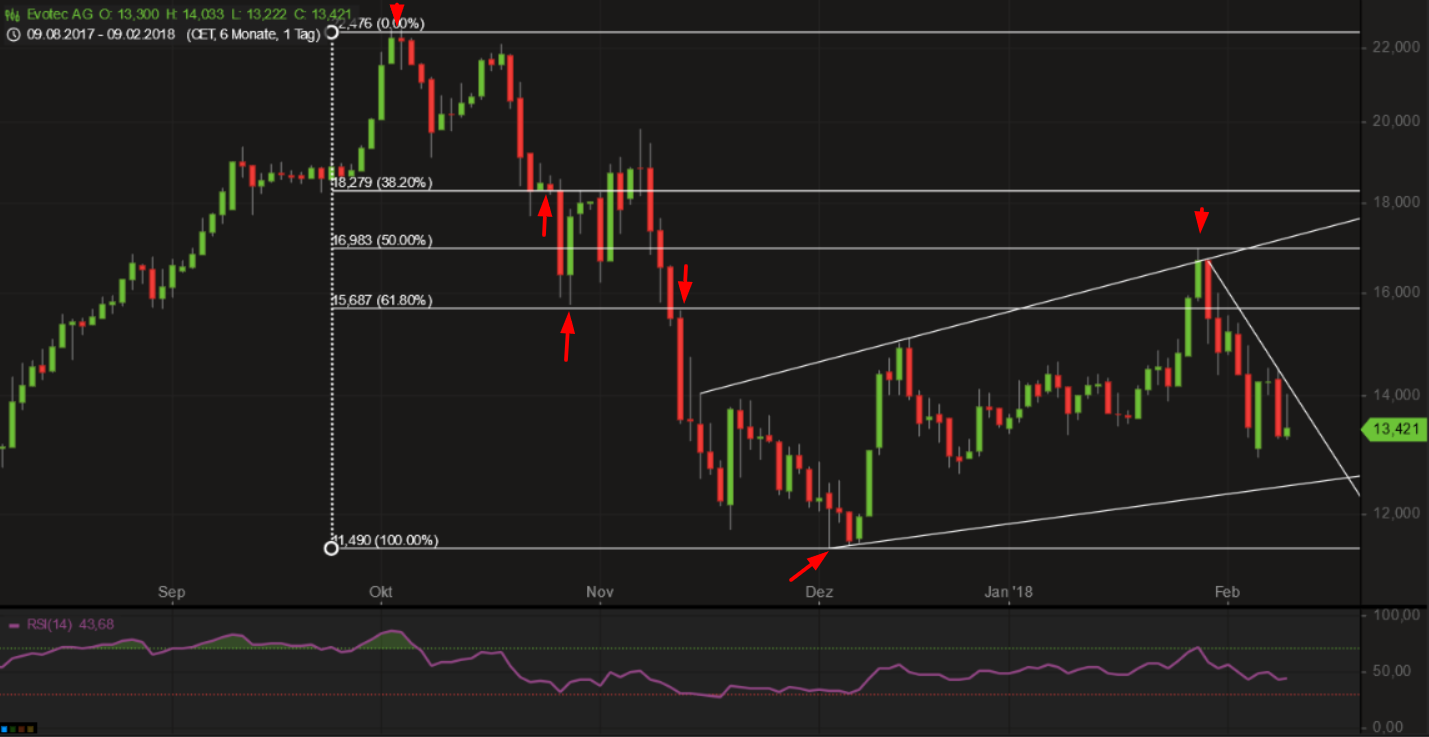The width and height of the screenshot is (1429, 737).
Task: Click the Sep label on the time axis
Action: 172,593
